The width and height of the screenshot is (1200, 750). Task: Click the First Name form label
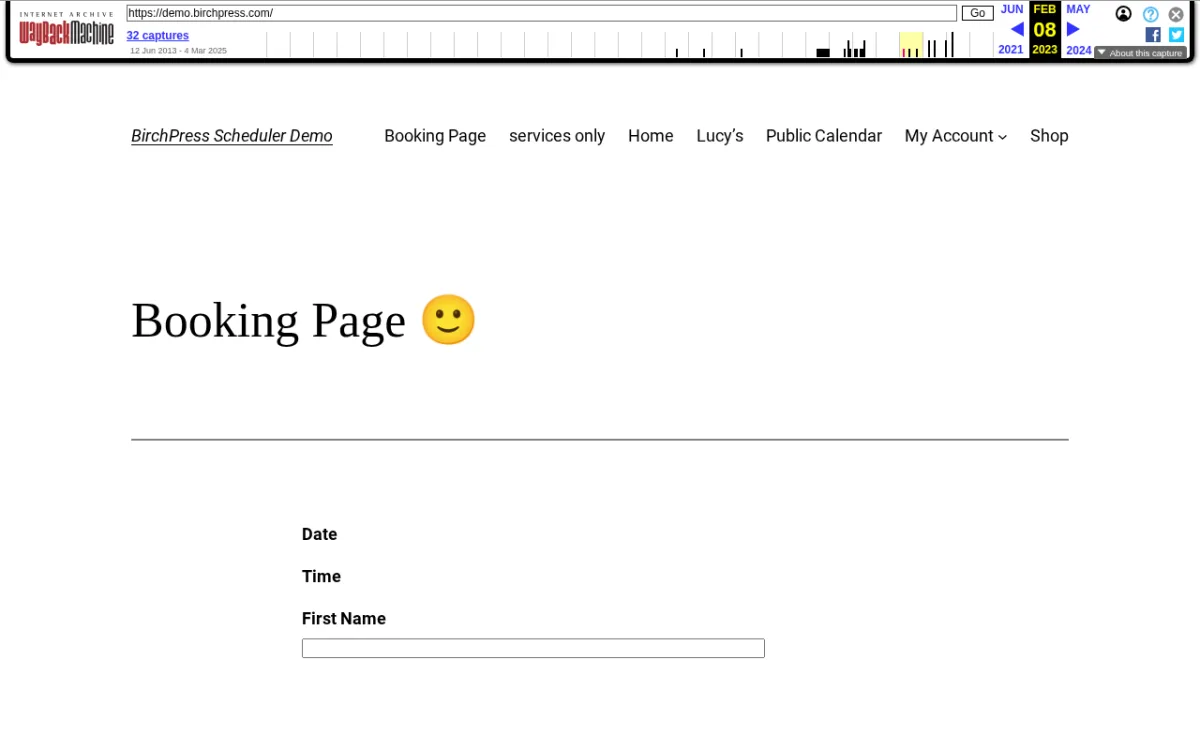(x=344, y=618)
